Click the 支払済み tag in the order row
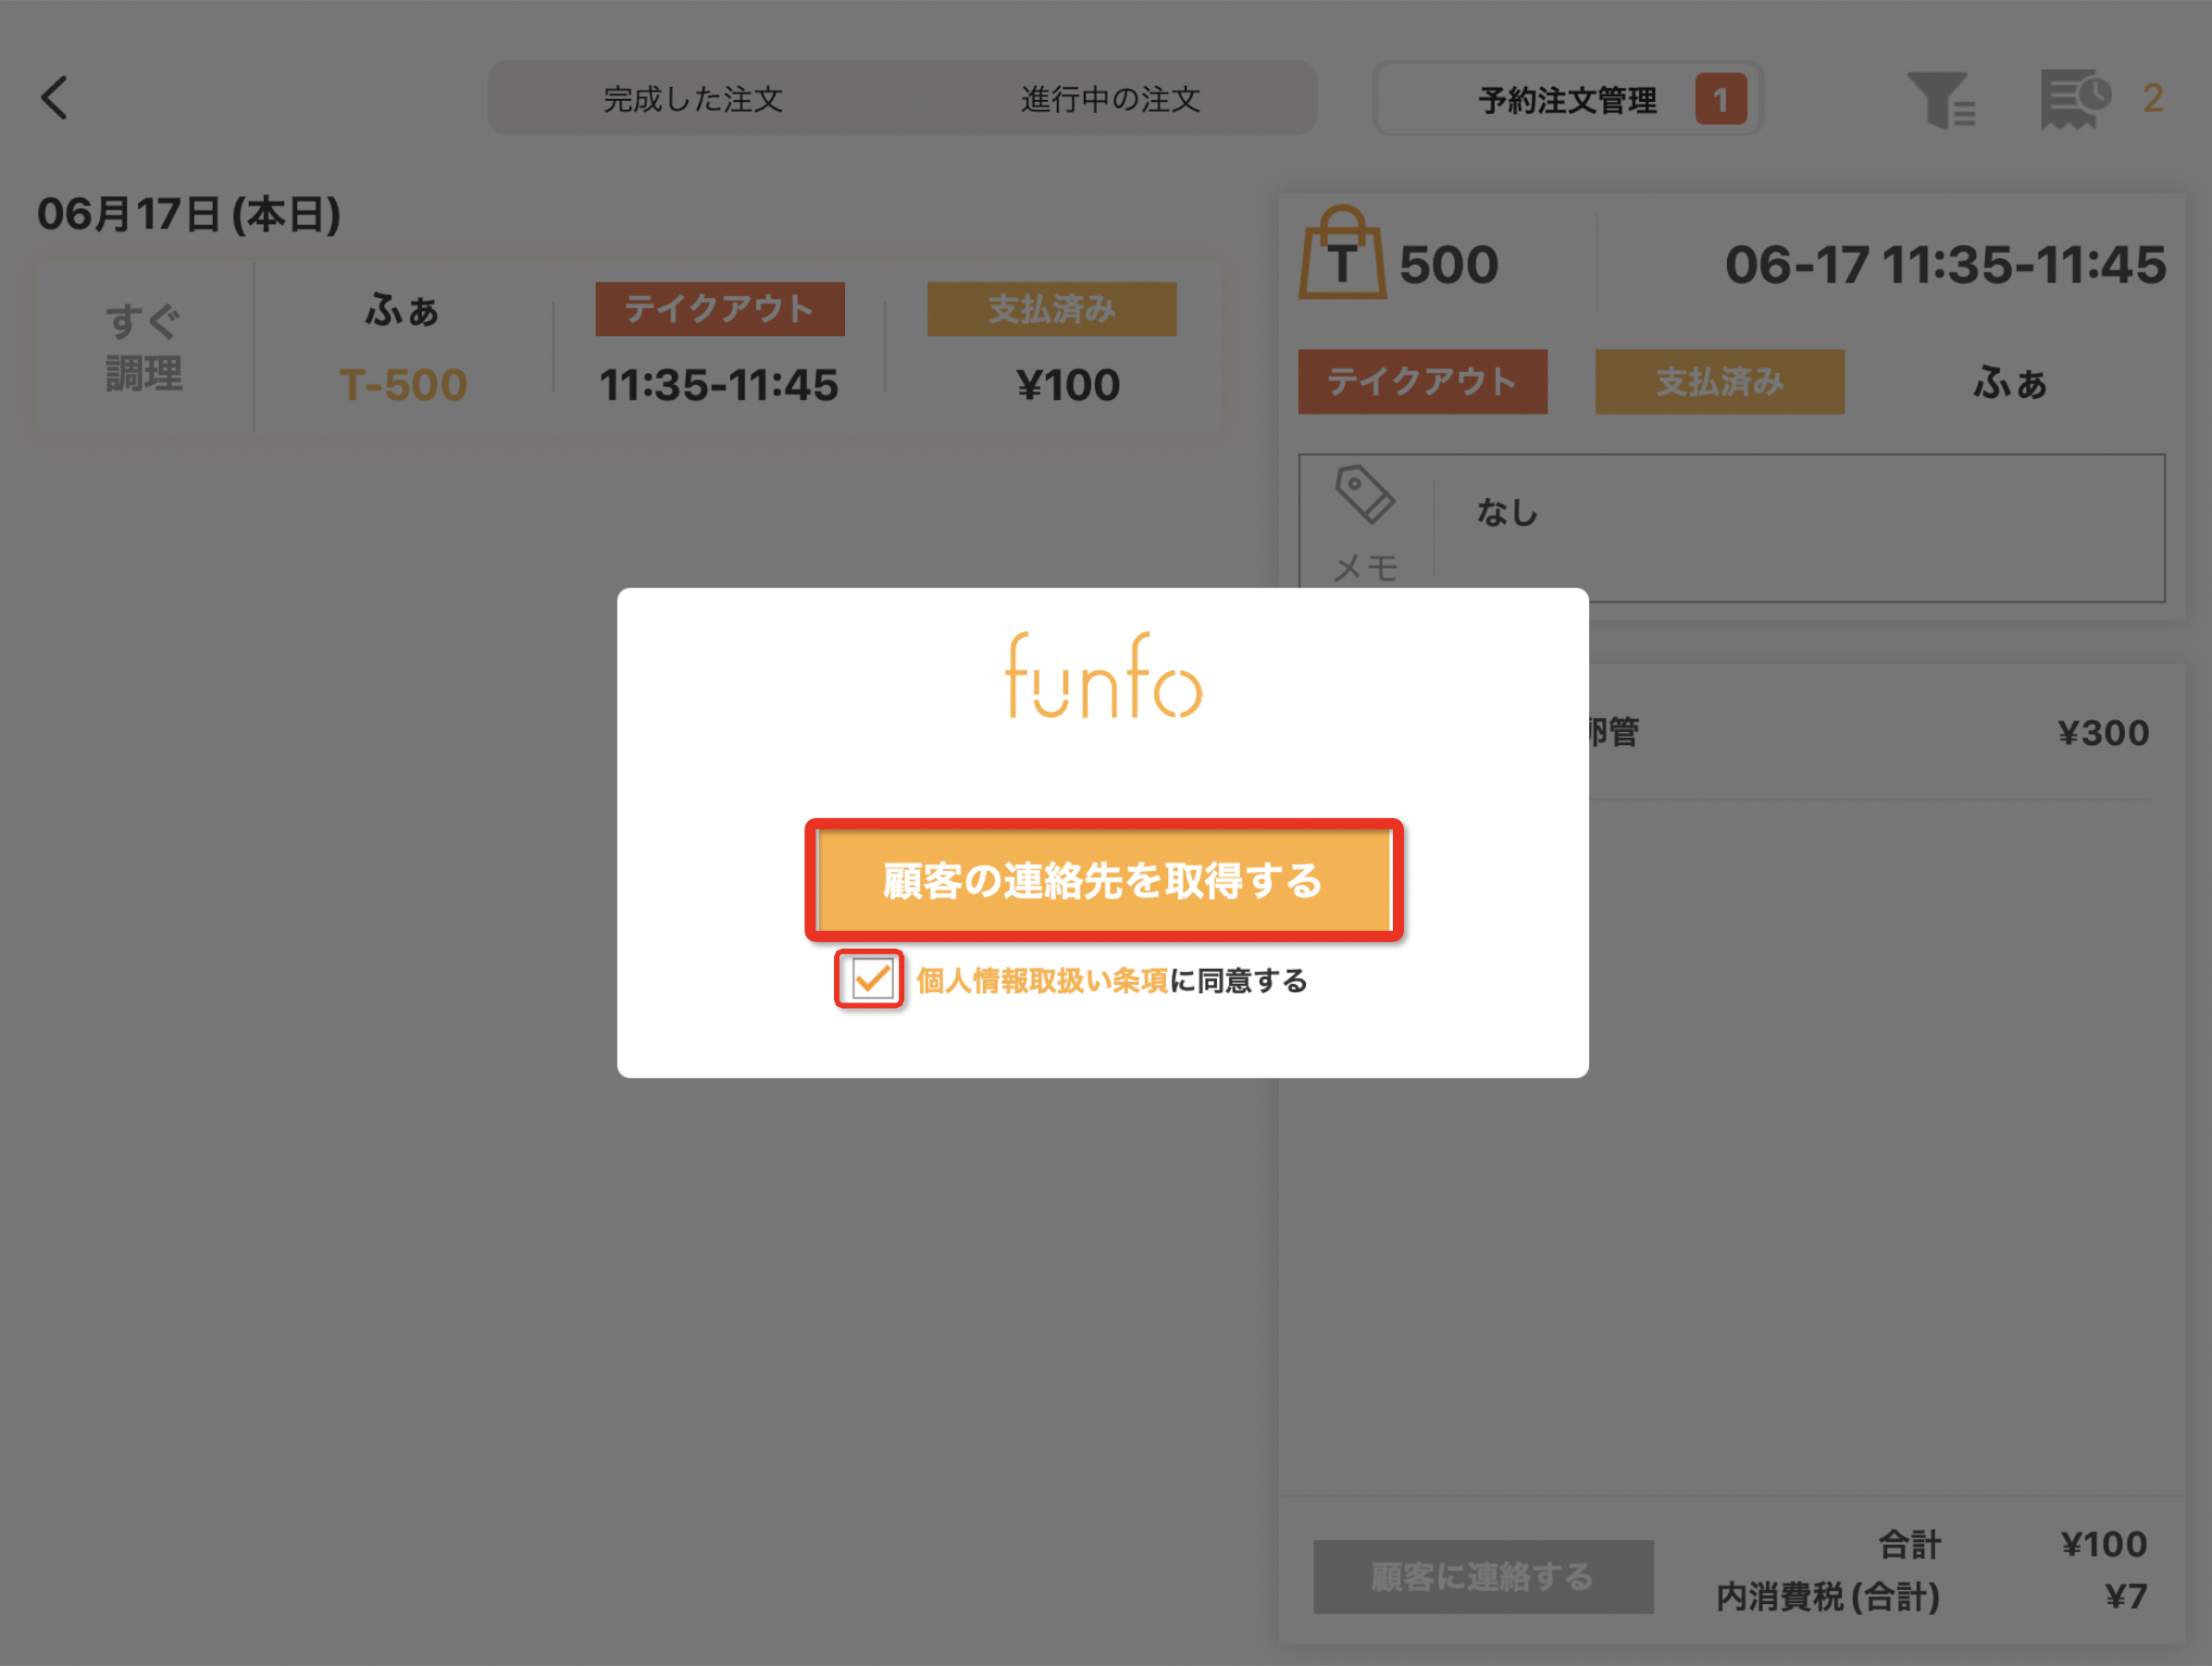The height and width of the screenshot is (1666, 2212). 1051,309
